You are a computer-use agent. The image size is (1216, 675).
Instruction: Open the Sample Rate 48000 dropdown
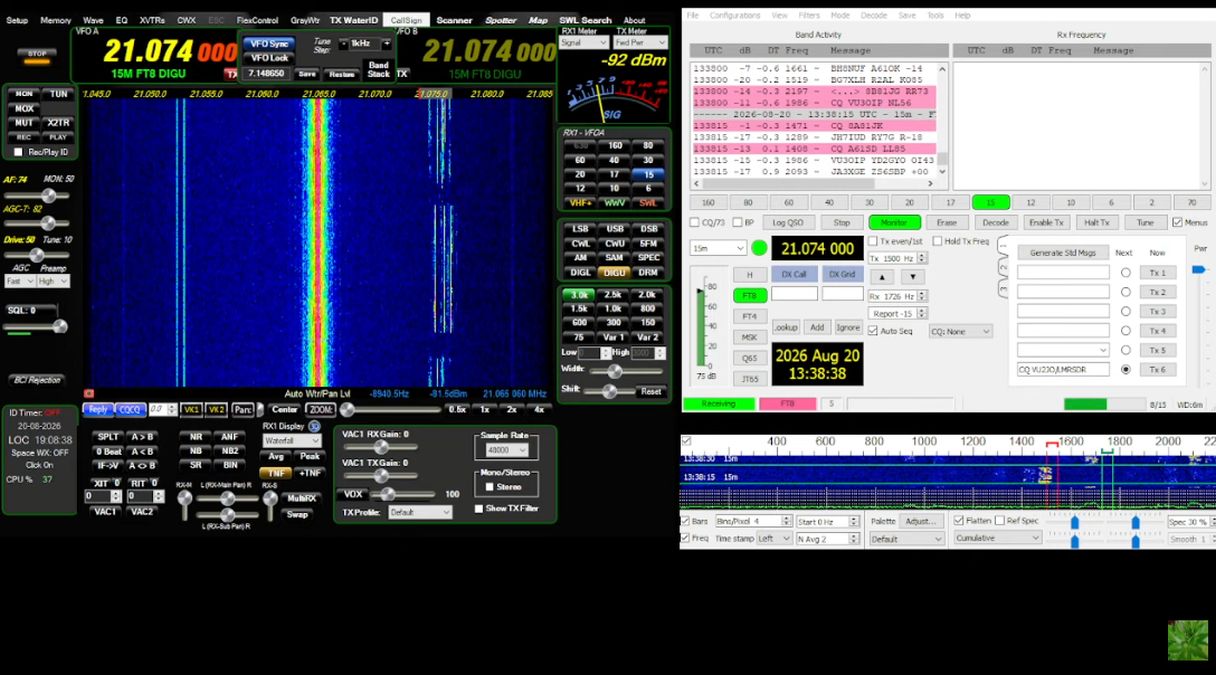506,450
